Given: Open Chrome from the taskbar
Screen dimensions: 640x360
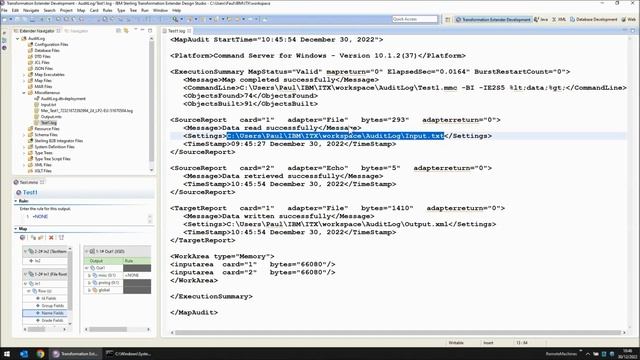Looking at the screenshot, I should pos(40,354).
